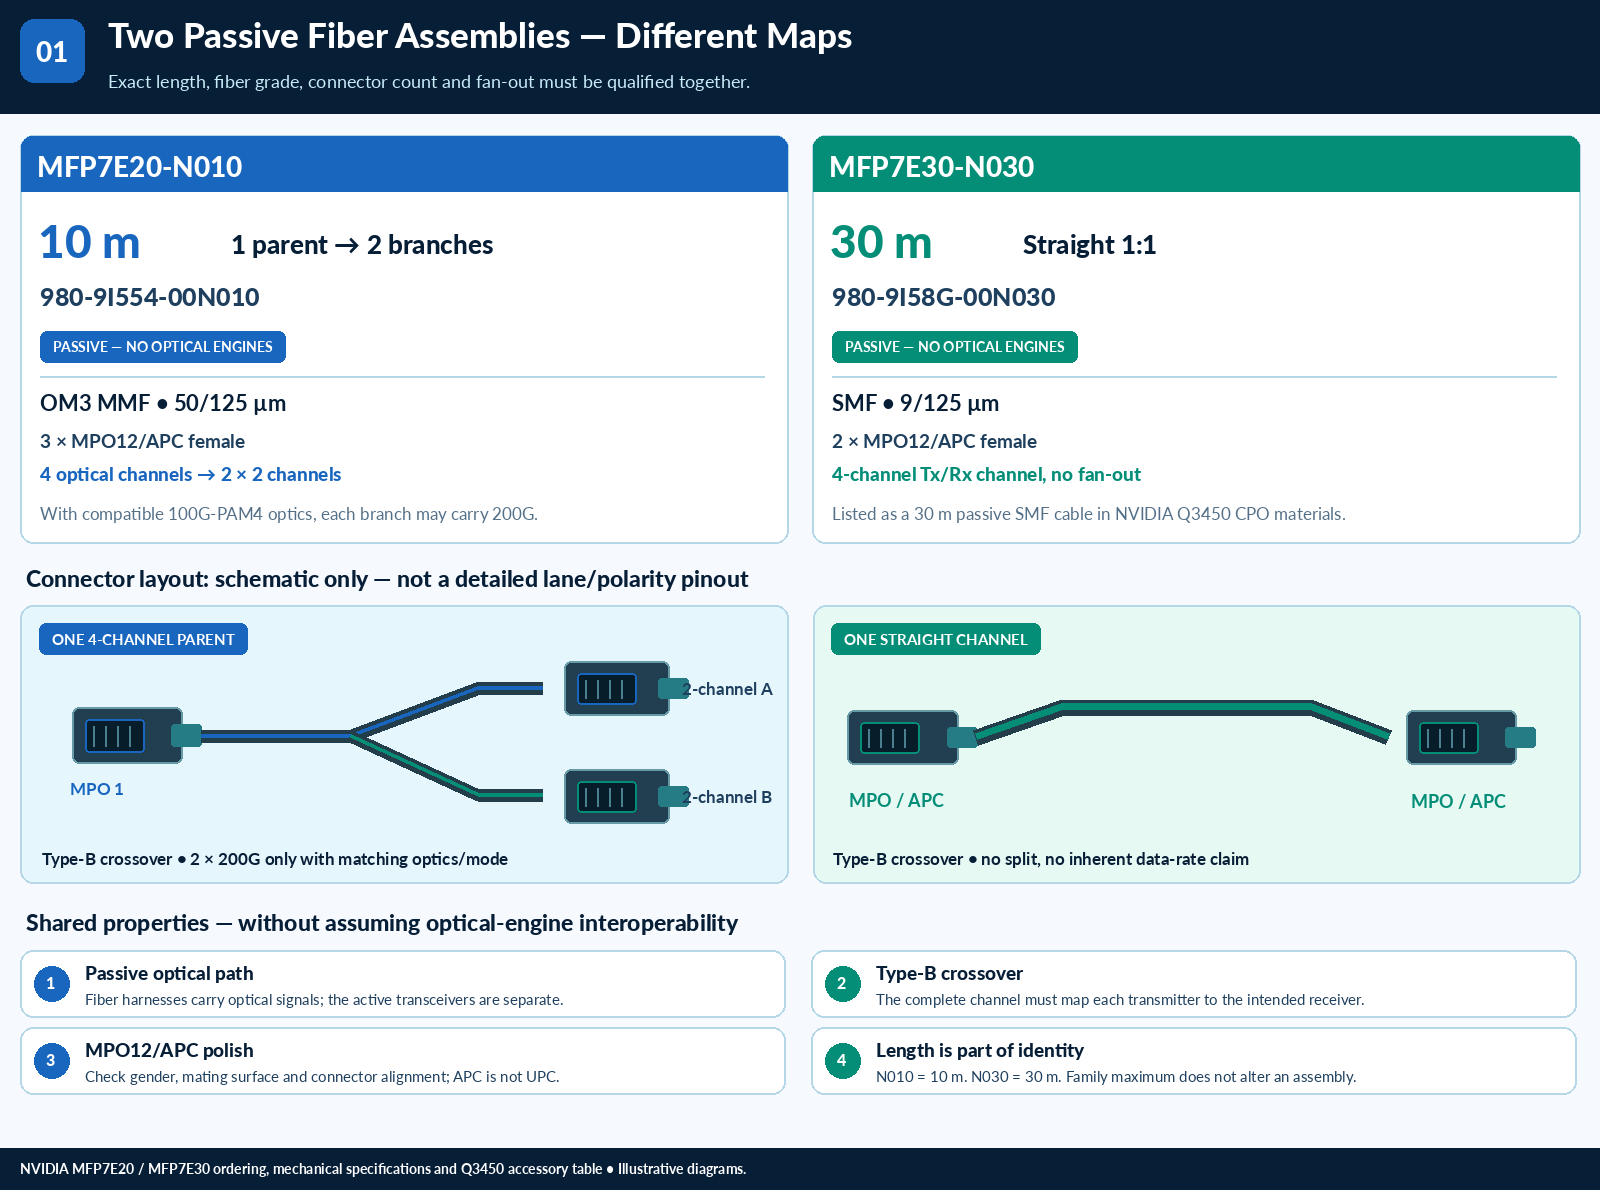Click the '10 m' length value
This screenshot has width=1600, height=1190.
90,243
